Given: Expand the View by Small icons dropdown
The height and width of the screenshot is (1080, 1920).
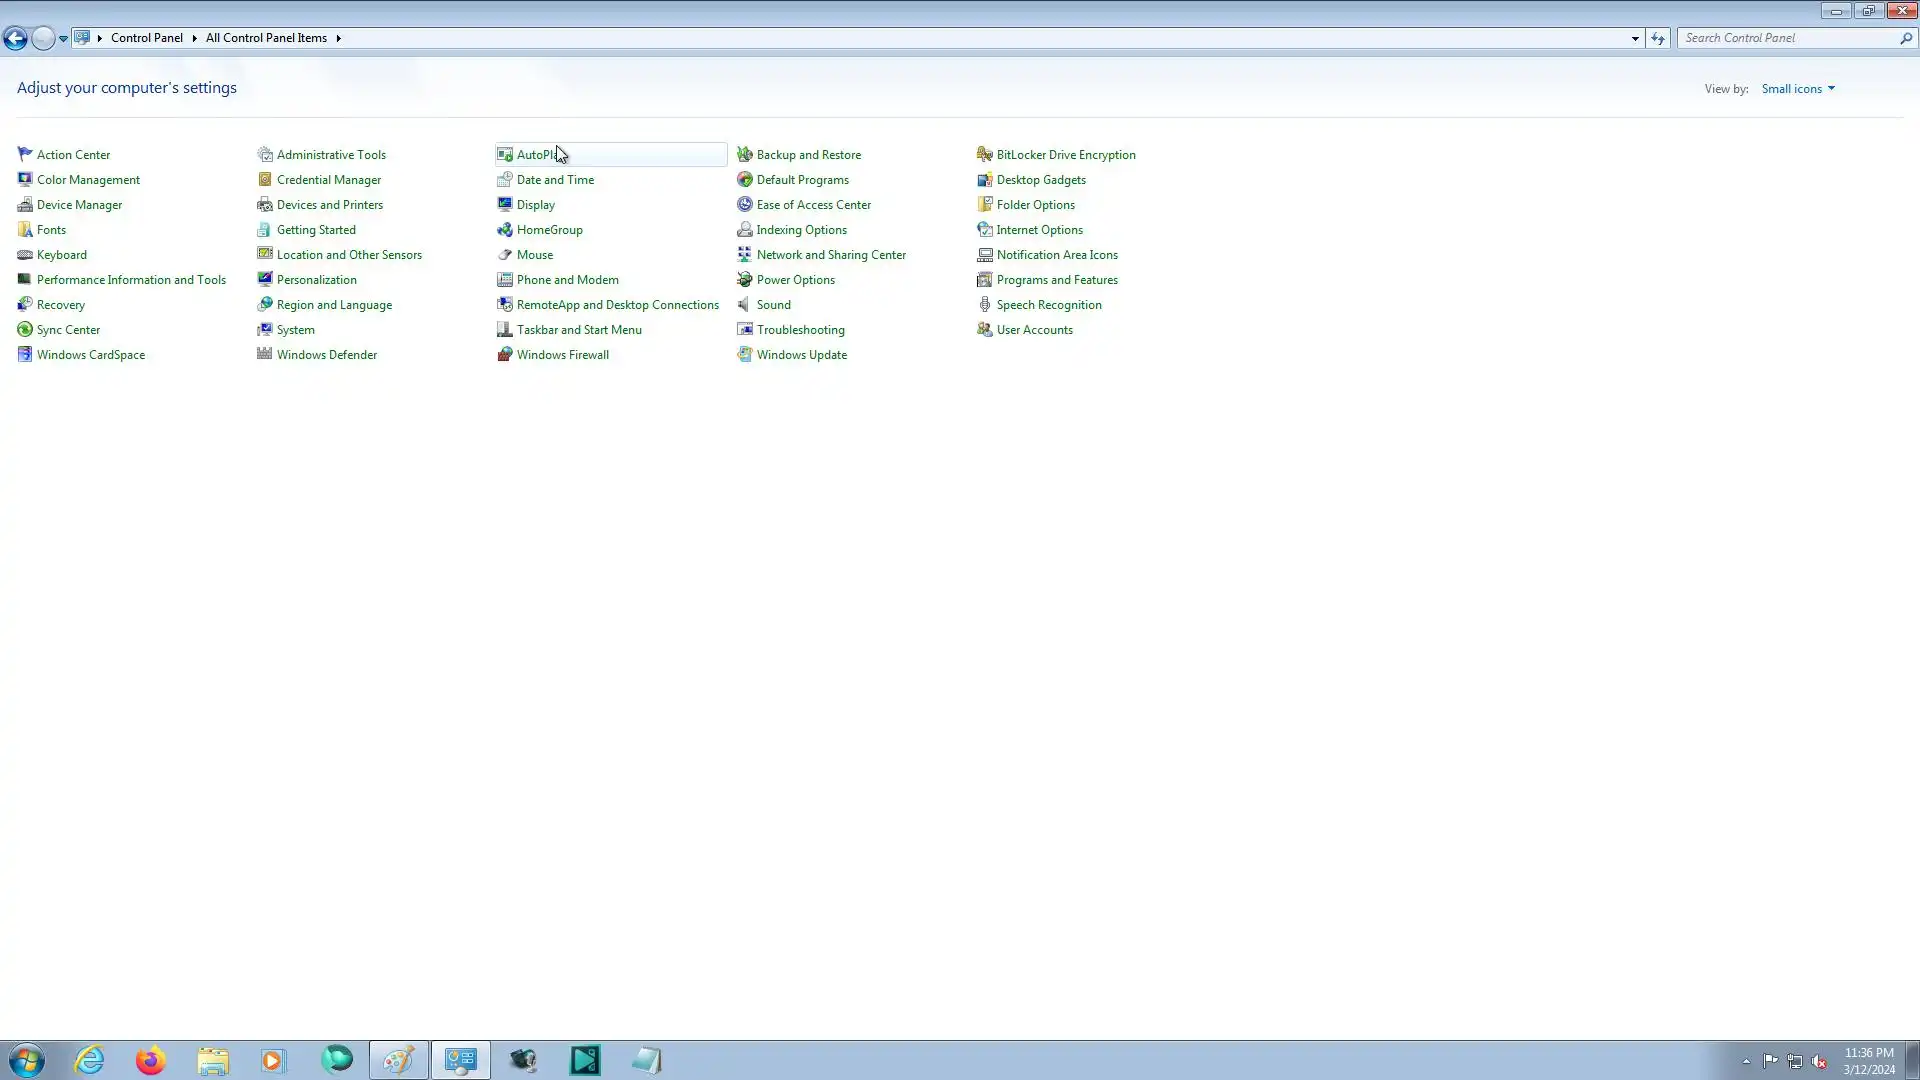Looking at the screenshot, I should coord(1798,89).
